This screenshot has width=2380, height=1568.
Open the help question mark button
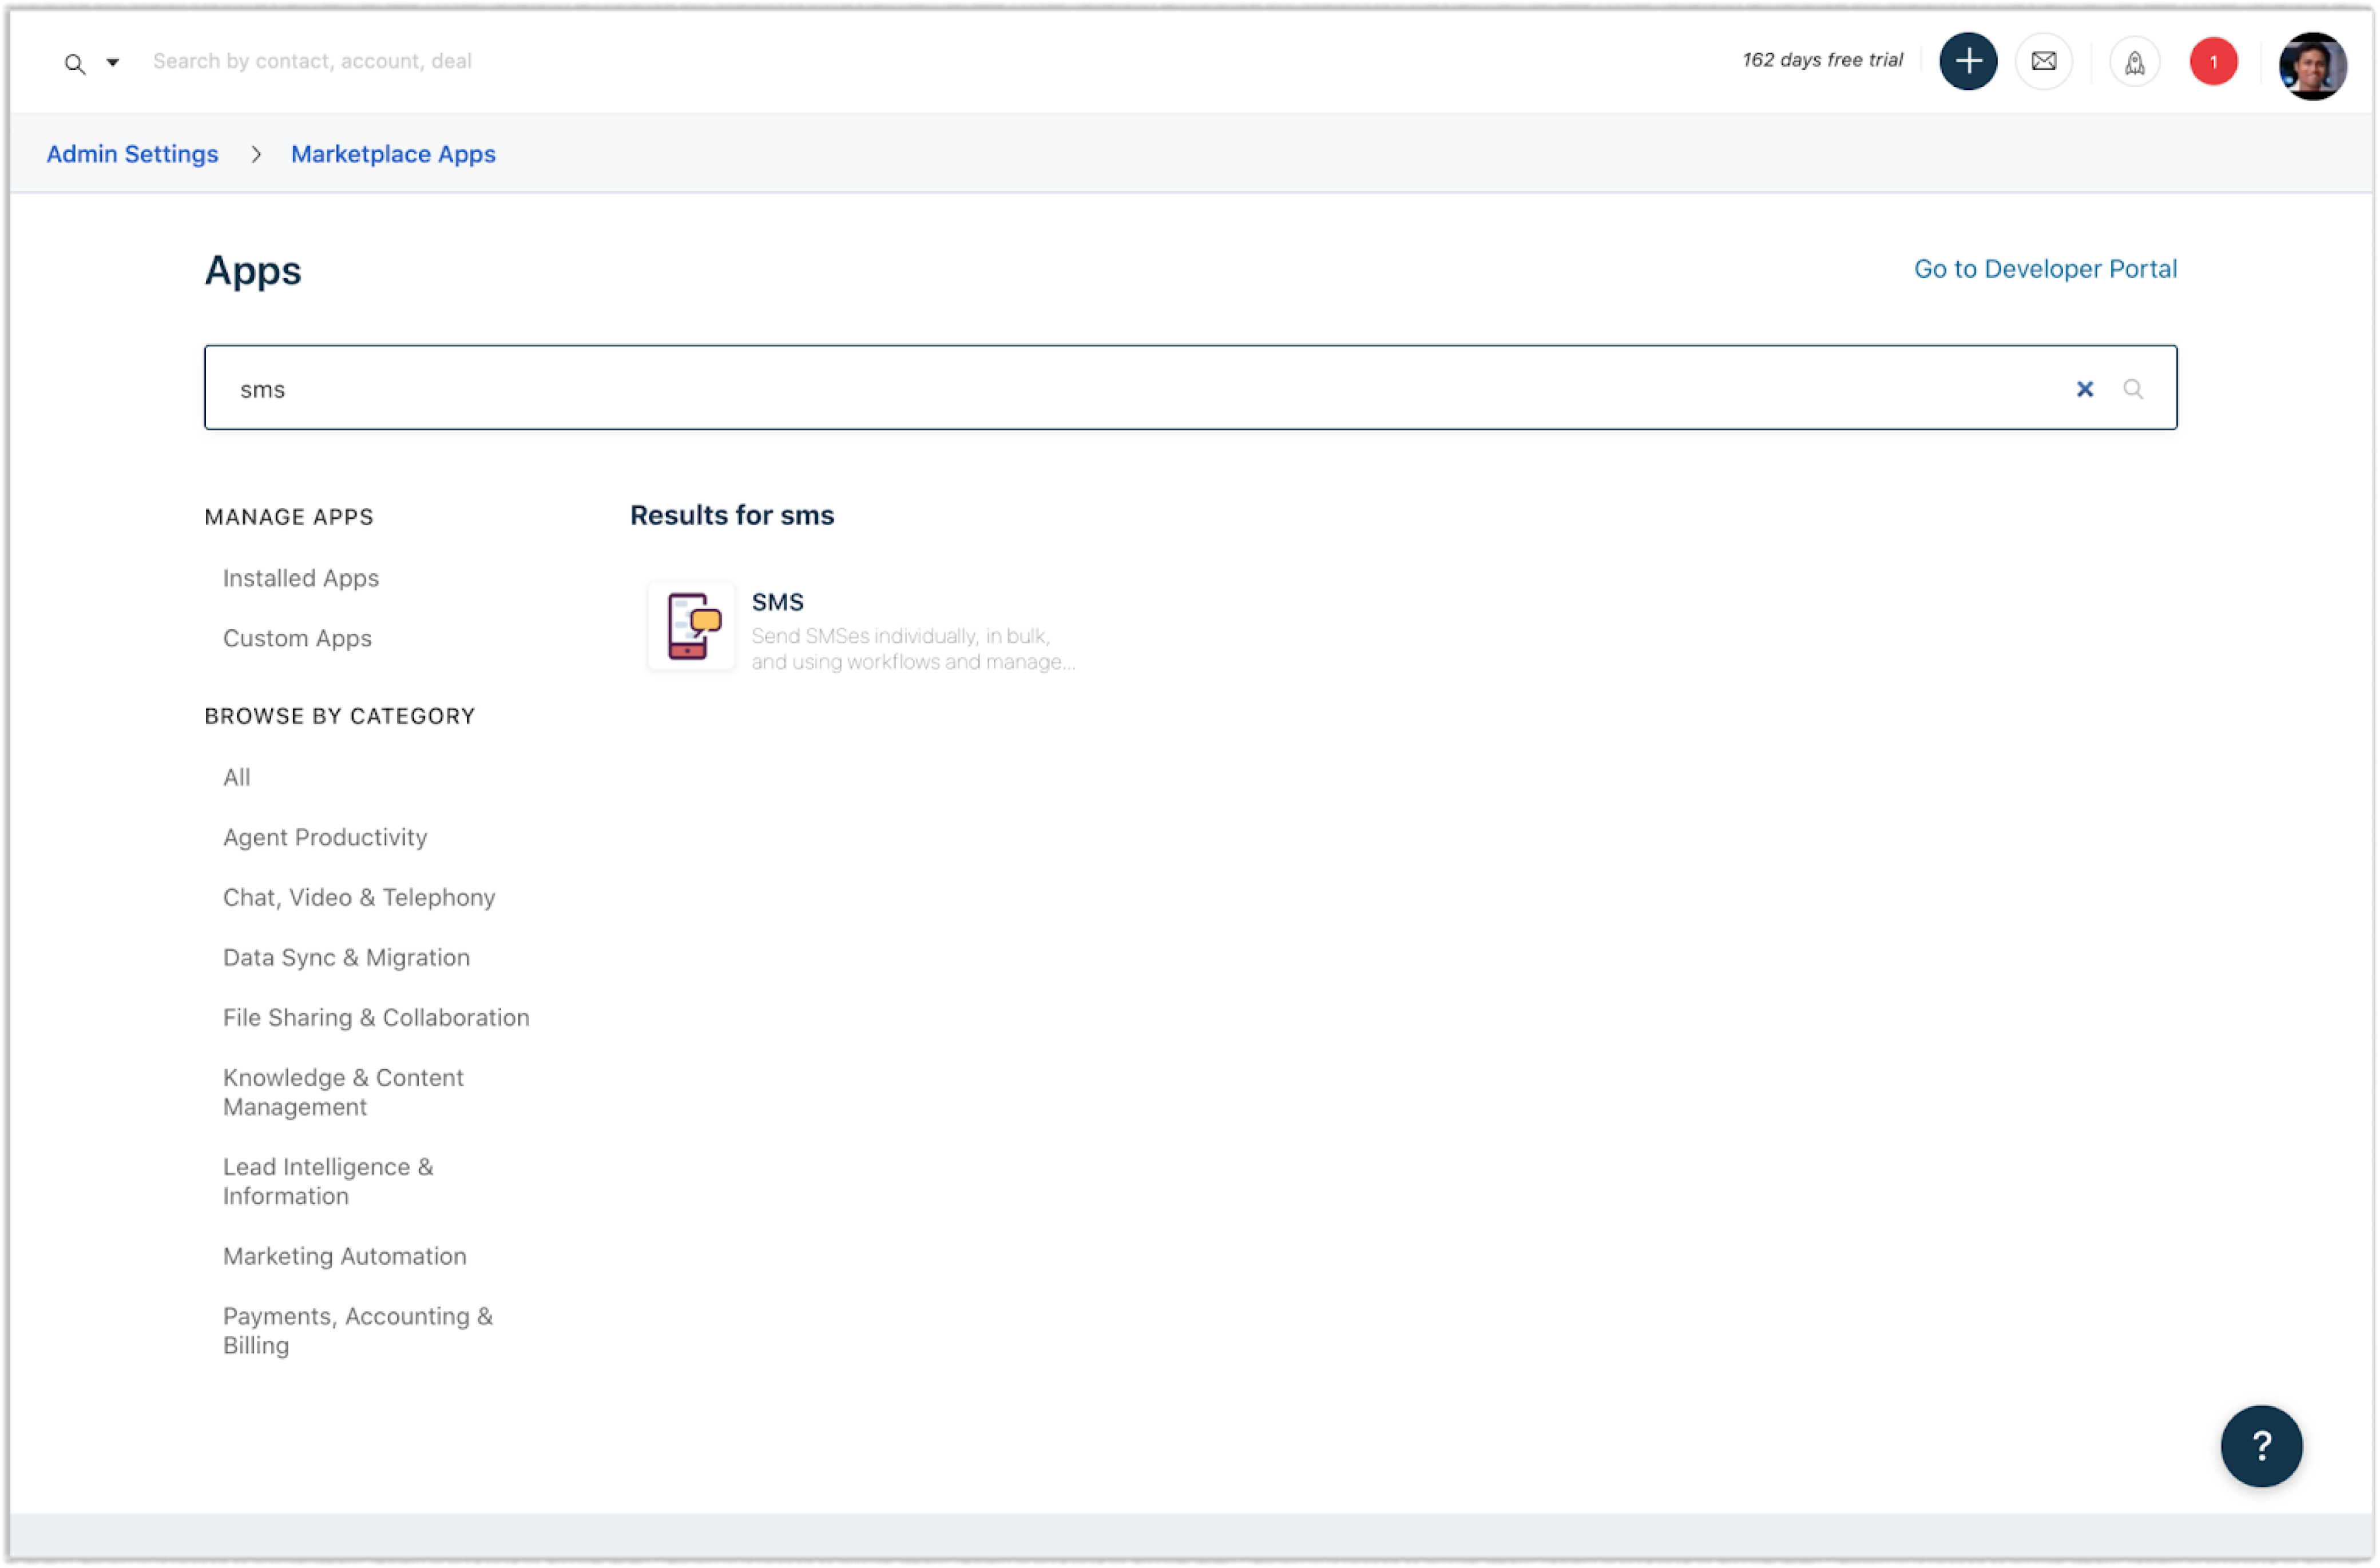pyautogui.click(x=2260, y=1445)
